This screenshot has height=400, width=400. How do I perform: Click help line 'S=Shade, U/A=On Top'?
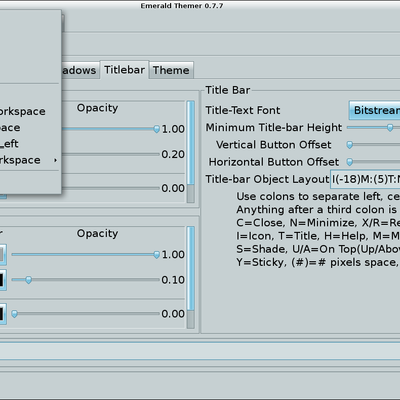click(x=318, y=249)
